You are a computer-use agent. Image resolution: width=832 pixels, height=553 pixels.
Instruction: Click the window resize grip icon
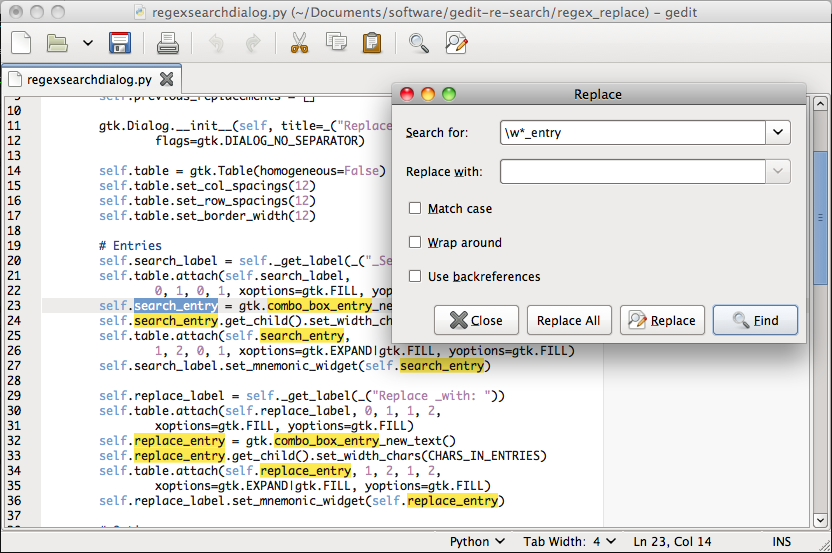tap(824, 545)
